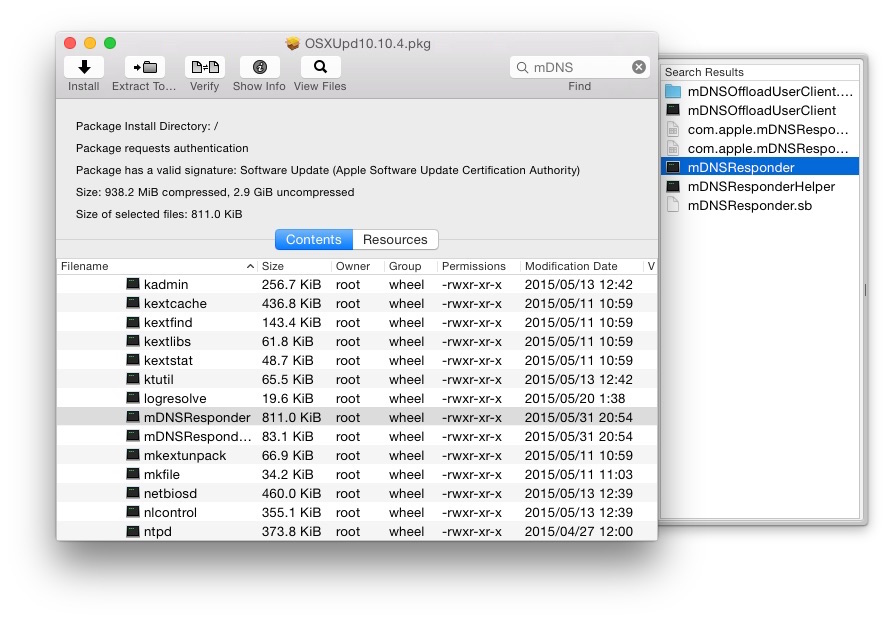This screenshot has height=621, width=885.
Task: Select the ktutil file icon
Action: click(x=133, y=379)
